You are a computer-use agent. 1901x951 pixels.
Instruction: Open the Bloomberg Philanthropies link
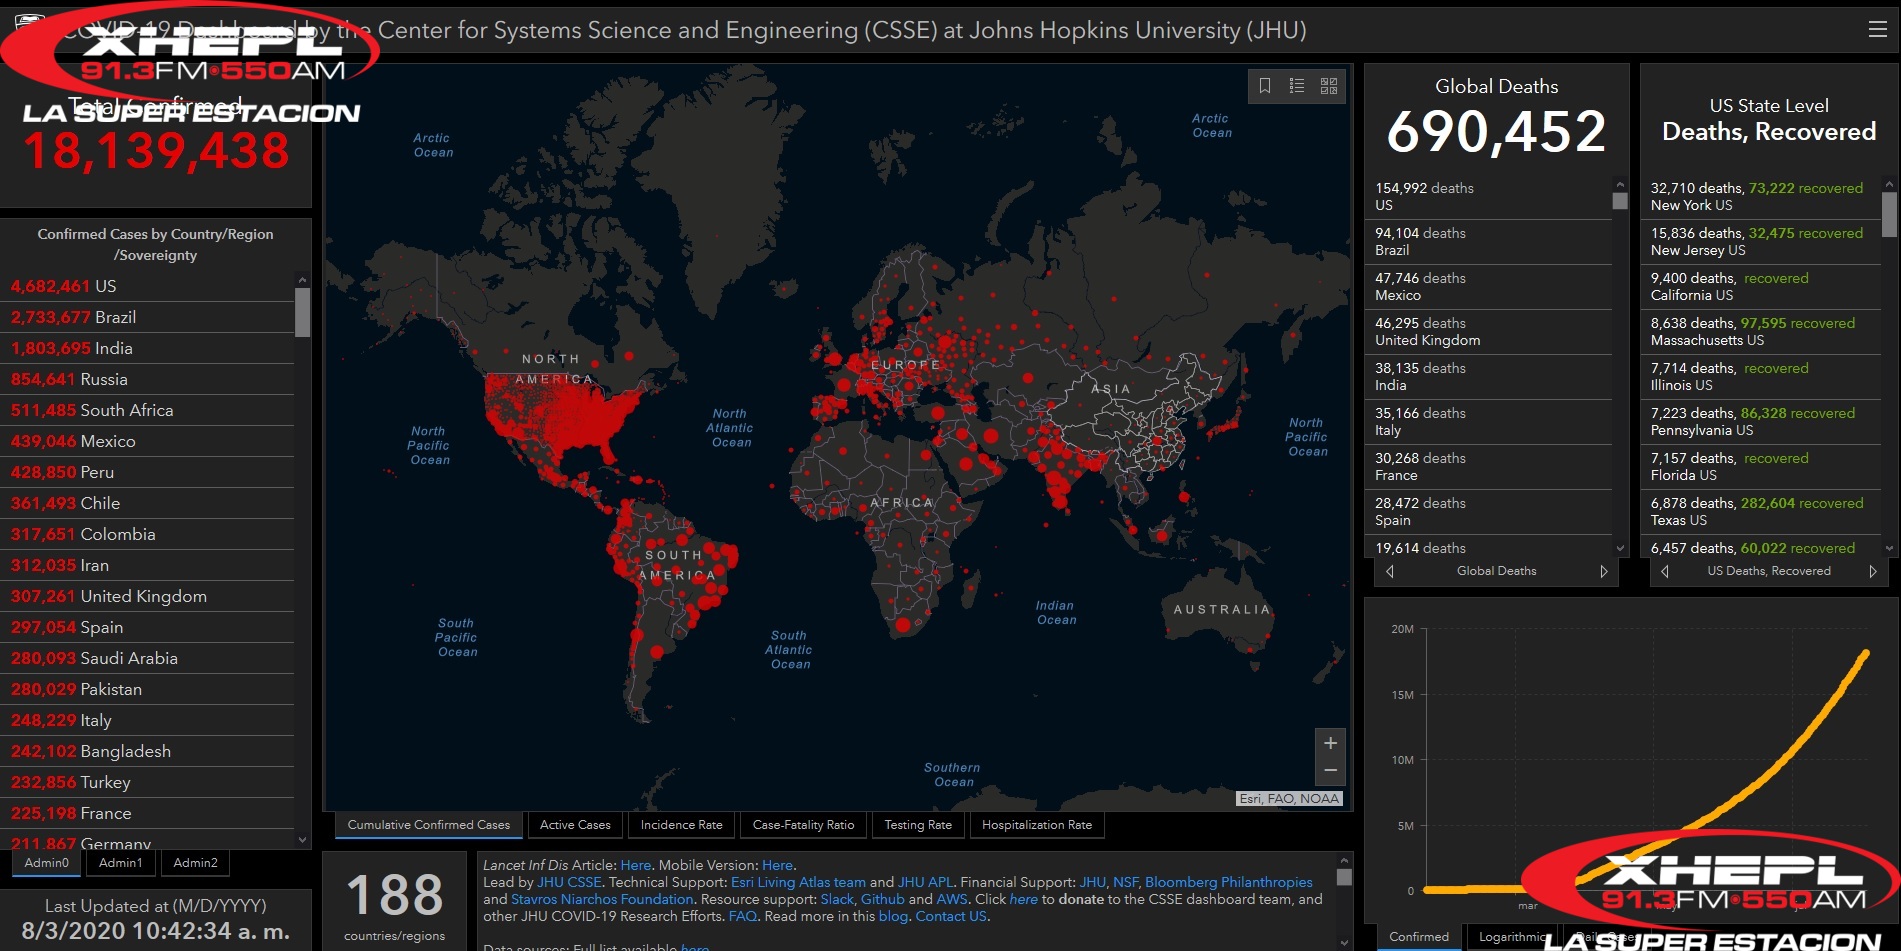coord(1228,882)
